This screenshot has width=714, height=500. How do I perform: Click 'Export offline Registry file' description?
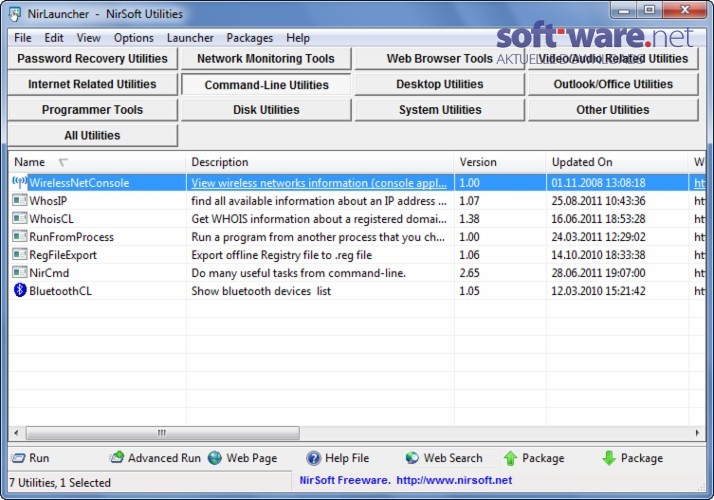coord(281,255)
